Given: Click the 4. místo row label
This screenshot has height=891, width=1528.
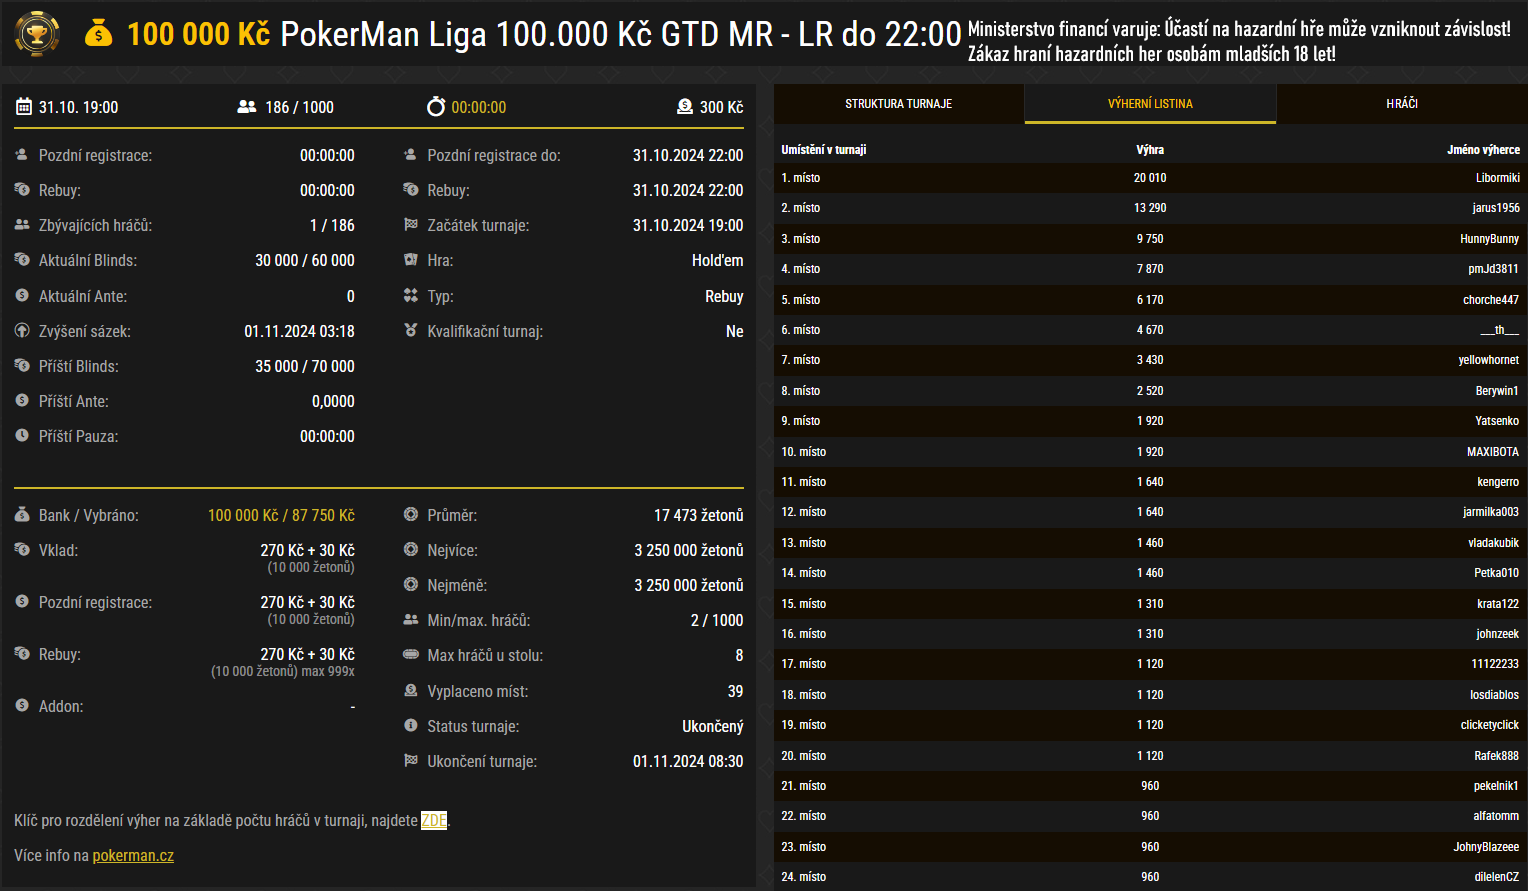Looking at the screenshot, I should point(801,269).
